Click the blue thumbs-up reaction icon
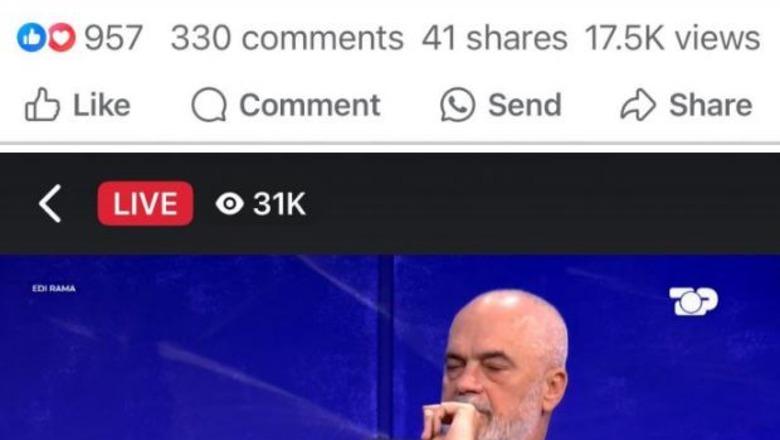Viewport: 780px width, 440px height. (31, 38)
